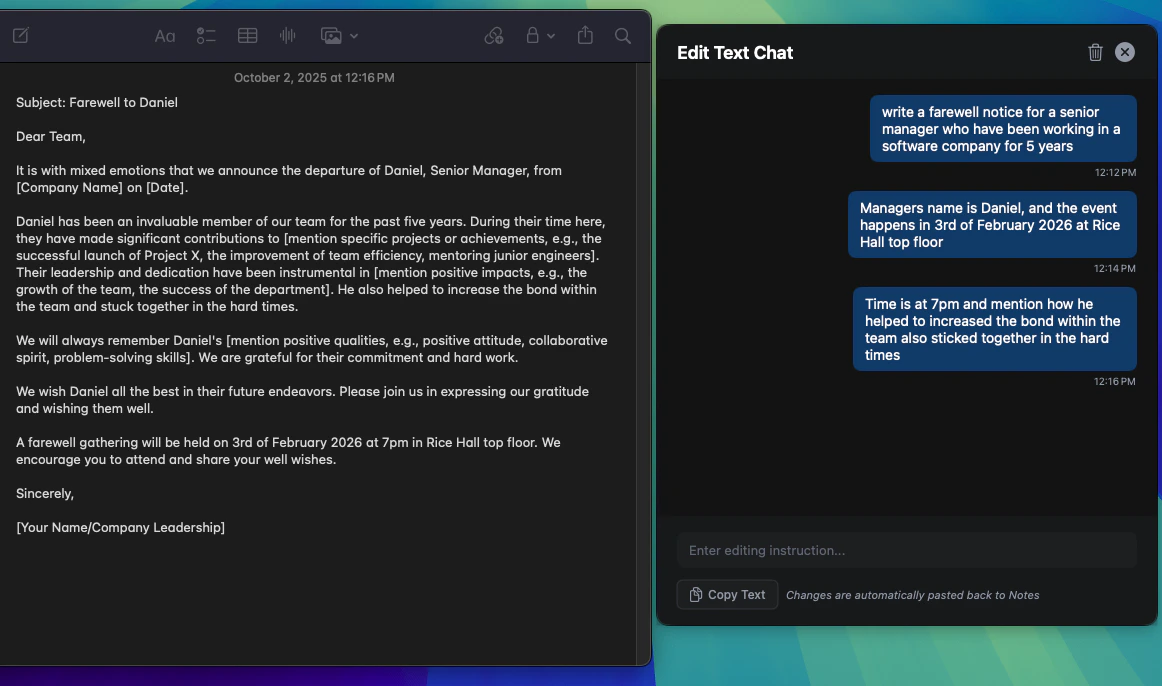Viewport: 1162px width, 686px height.
Task: Select the first chat message about farewell notice
Action: pyautogui.click(x=1003, y=128)
